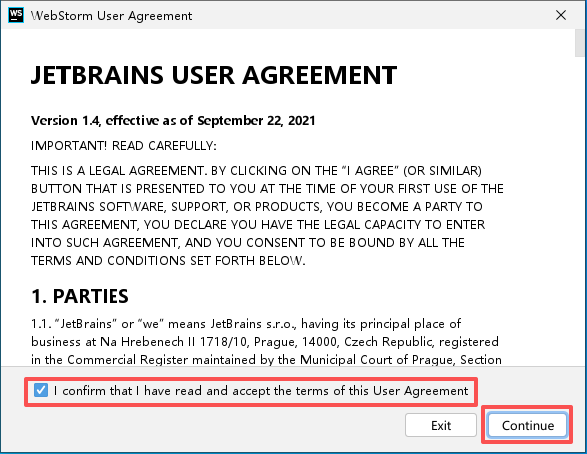Click the heading "JETBRAINS USER AGREEMENT"

pos(214,75)
